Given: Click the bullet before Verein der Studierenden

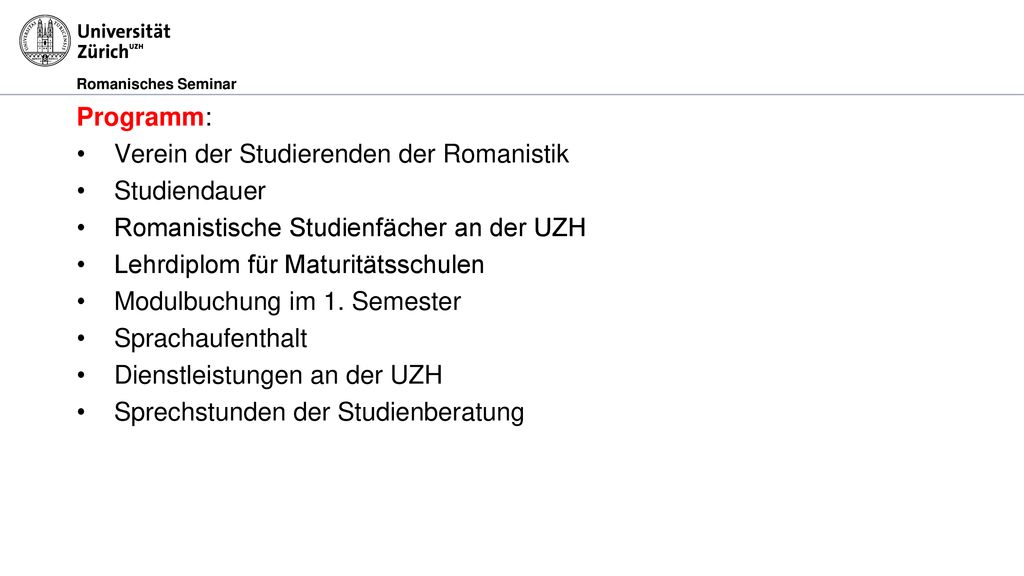Looking at the screenshot, I should [x=81, y=155].
